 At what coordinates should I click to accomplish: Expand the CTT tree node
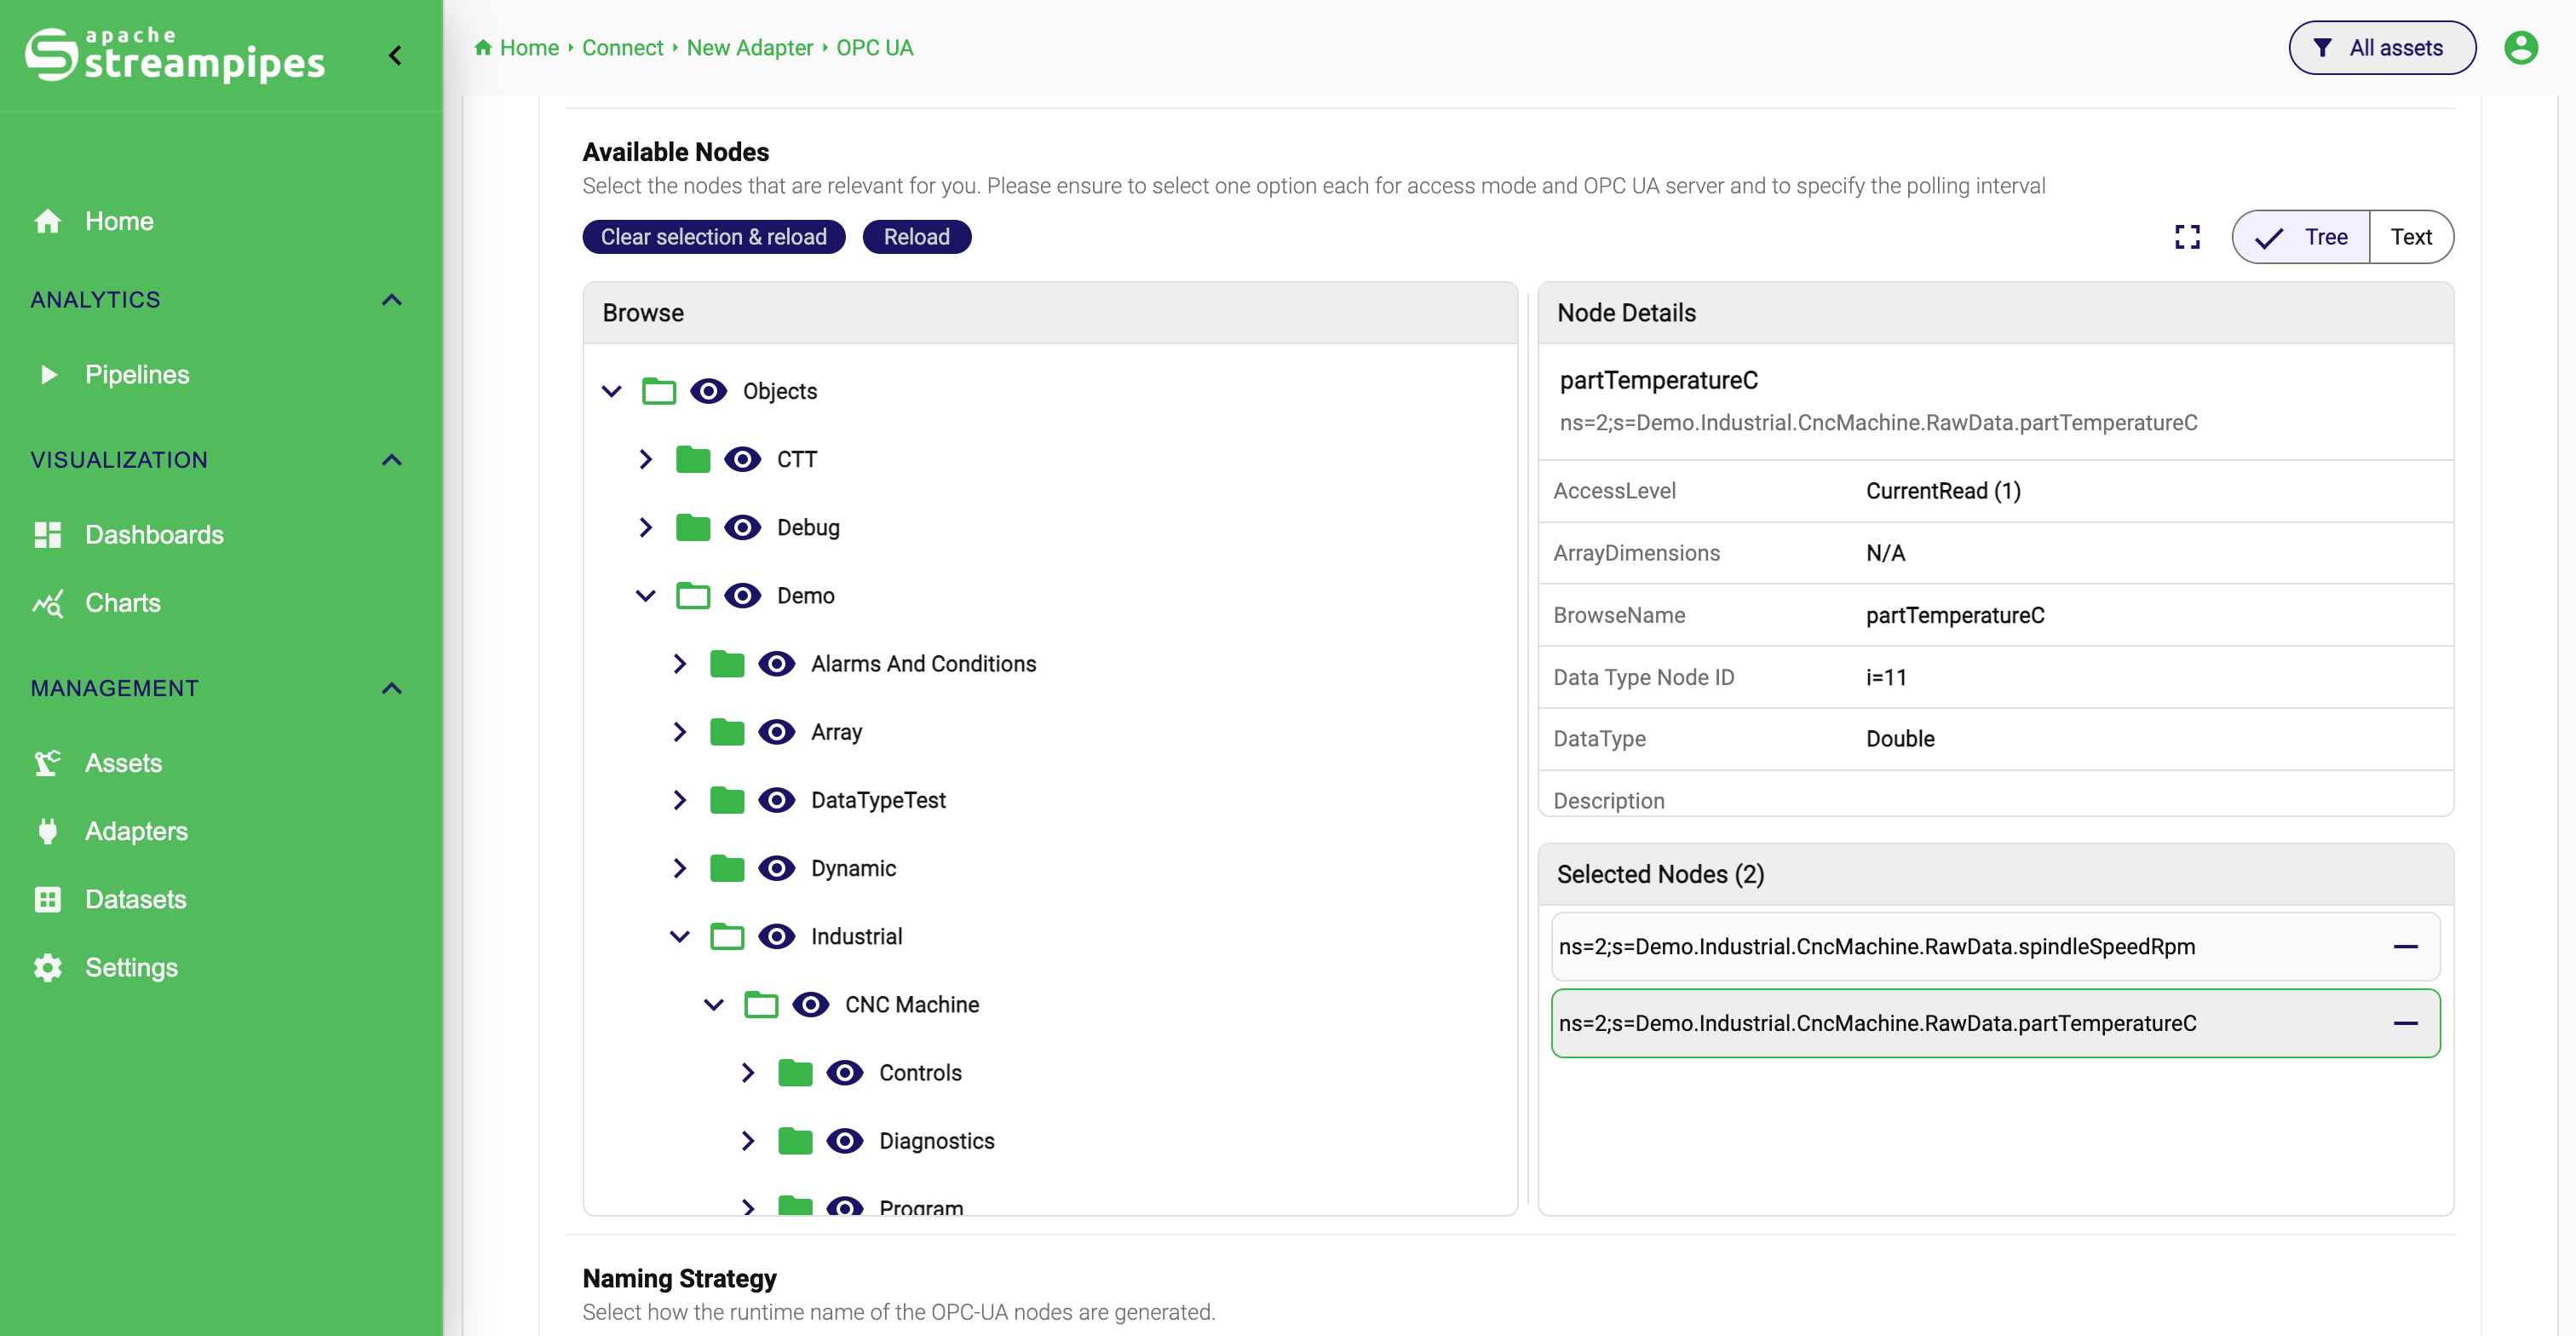tap(645, 459)
